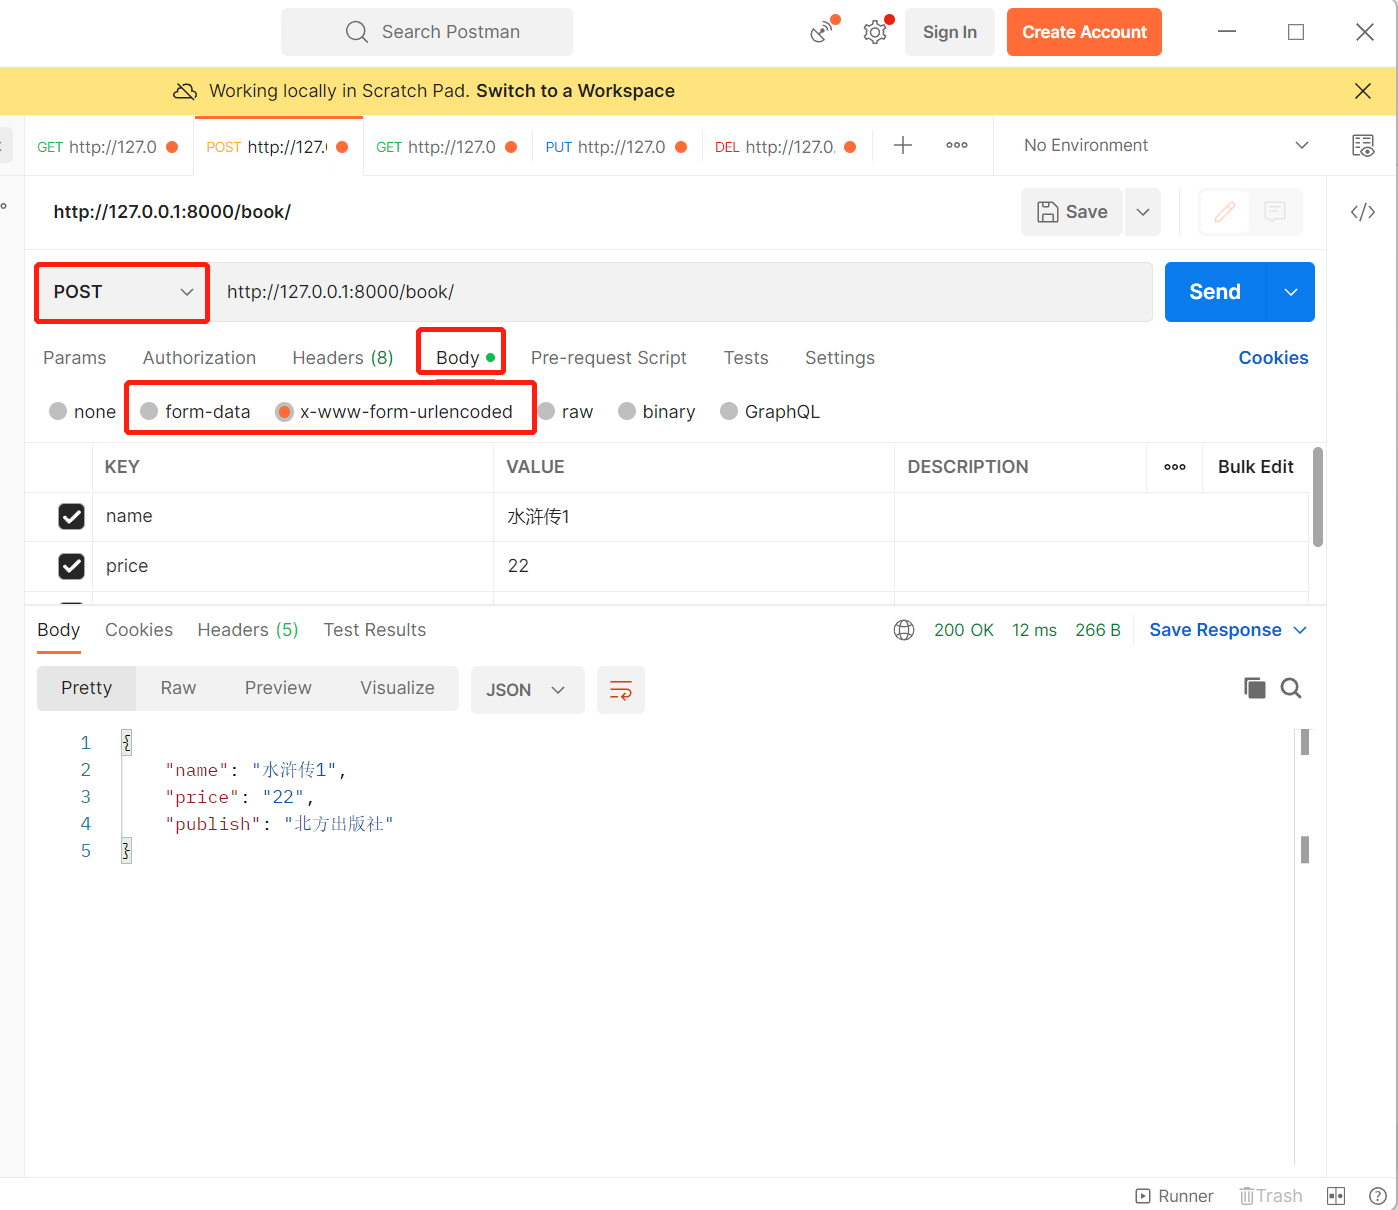
Task: Click the pencil edit icon
Action: click(x=1225, y=212)
